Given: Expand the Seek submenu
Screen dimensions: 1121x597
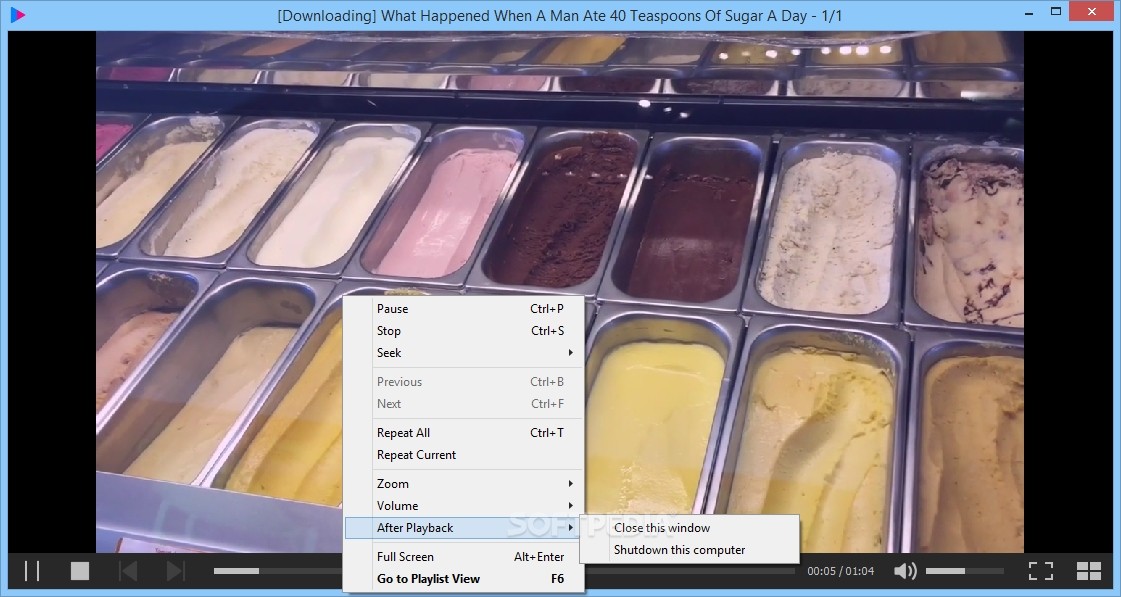Looking at the screenshot, I should click(464, 352).
